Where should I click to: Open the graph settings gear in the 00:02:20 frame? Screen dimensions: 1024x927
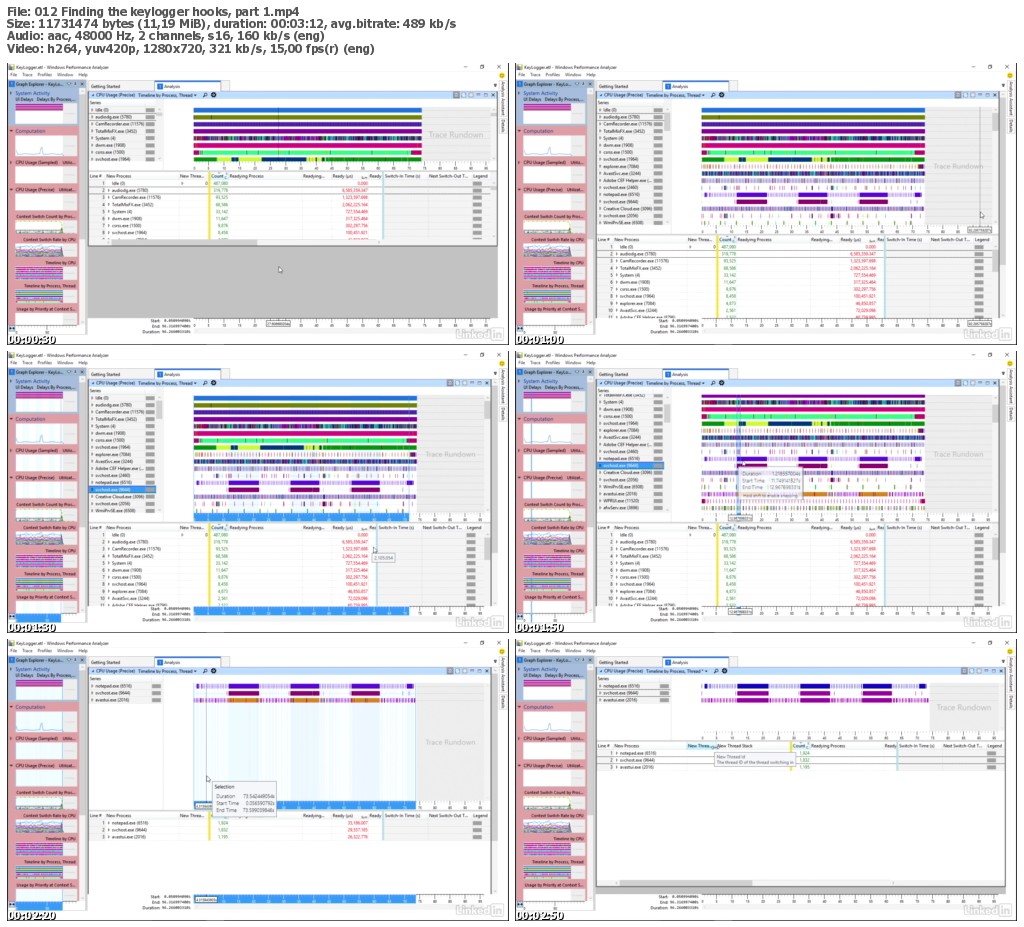(214, 671)
